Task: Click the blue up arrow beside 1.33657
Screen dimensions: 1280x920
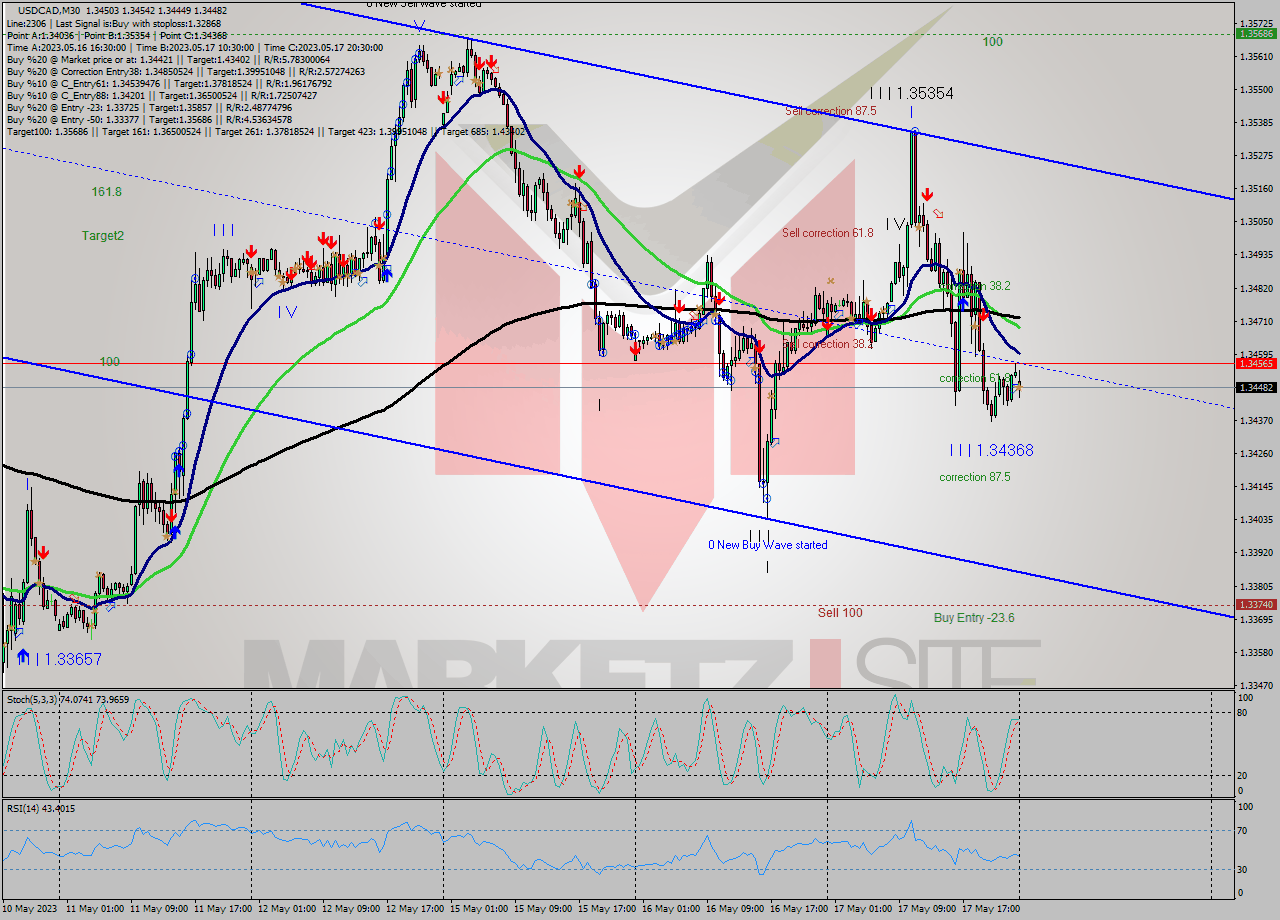Action: click(x=23, y=658)
